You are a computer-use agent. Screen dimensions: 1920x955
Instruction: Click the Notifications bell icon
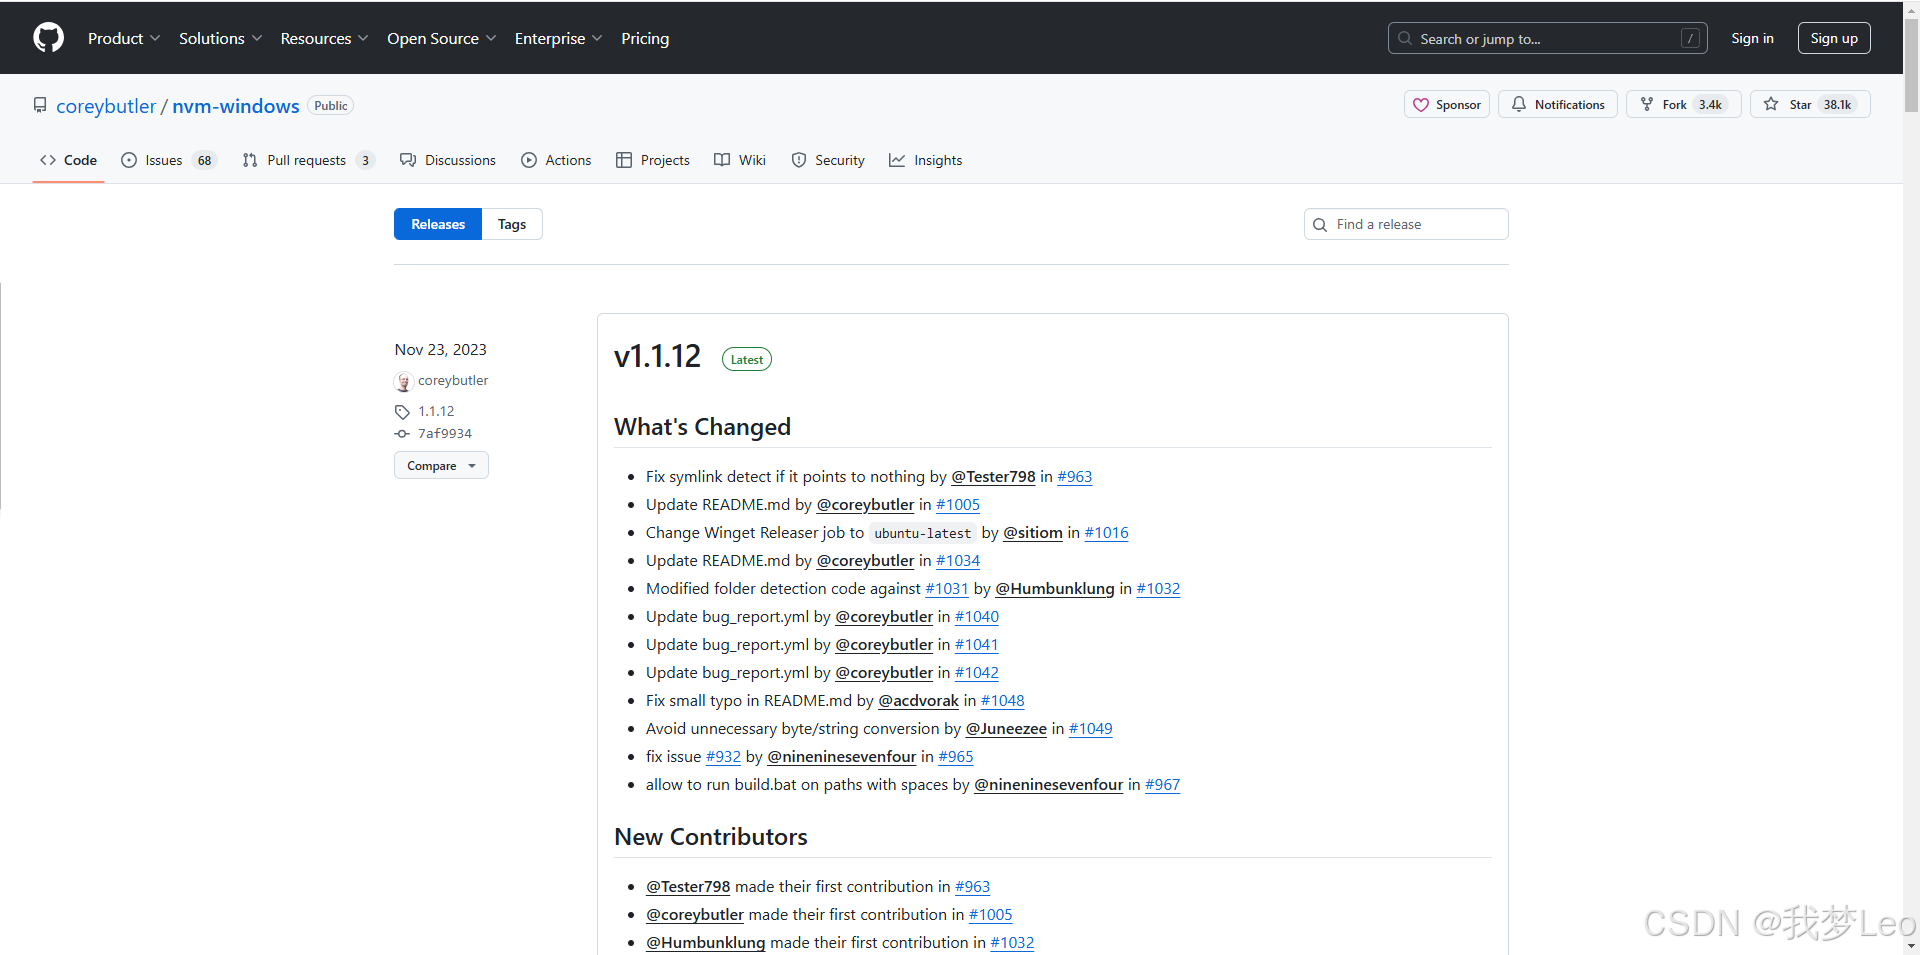[x=1518, y=104]
